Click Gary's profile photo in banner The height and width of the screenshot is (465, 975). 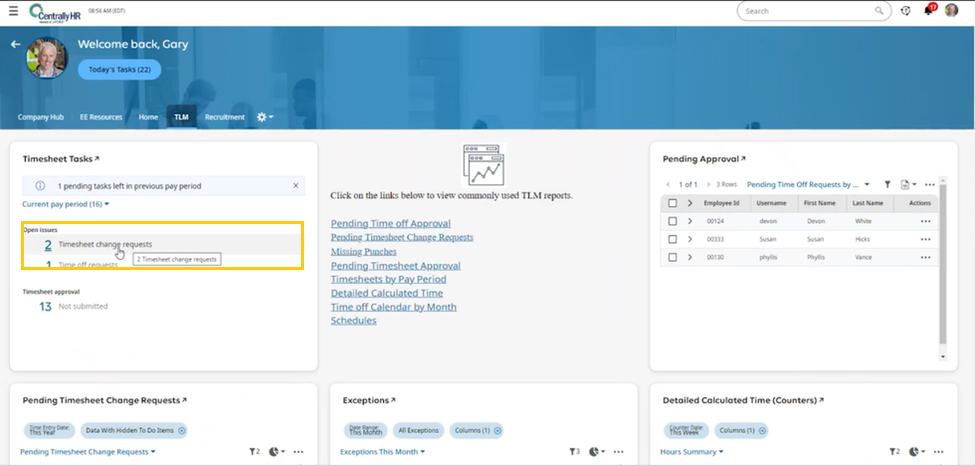coord(46,58)
